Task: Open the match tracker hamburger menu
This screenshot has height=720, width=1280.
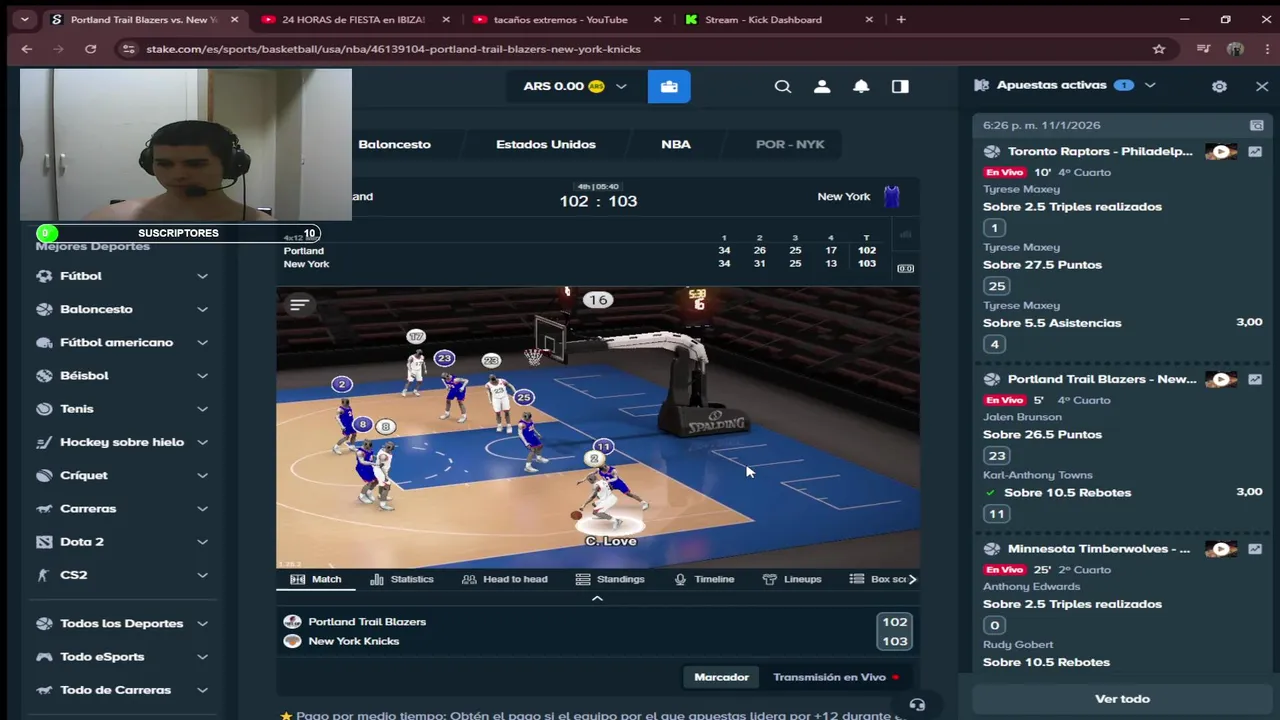Action: tap(299, 305)
